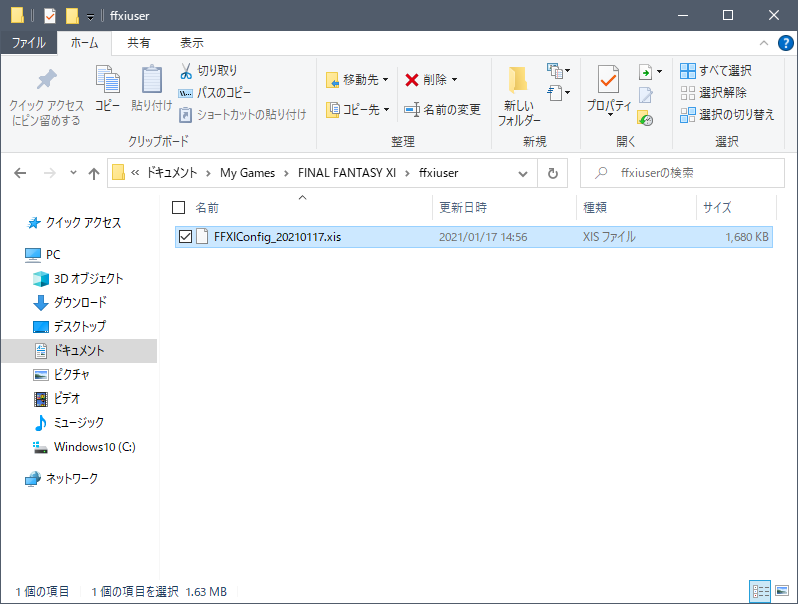Screen dimensions: 798x604
Task: Open ネットワーク in sidebar
Action: 62,478
